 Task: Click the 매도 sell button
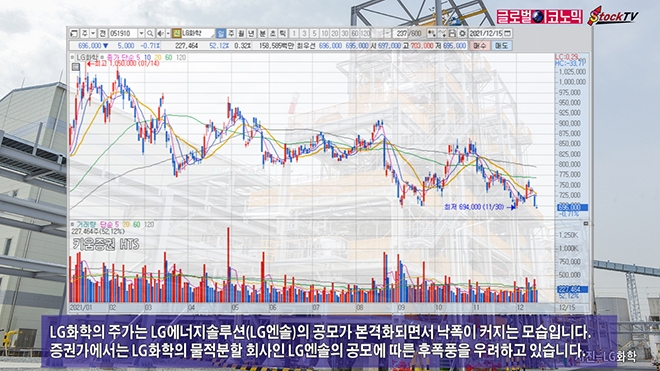tap(502, 45)
